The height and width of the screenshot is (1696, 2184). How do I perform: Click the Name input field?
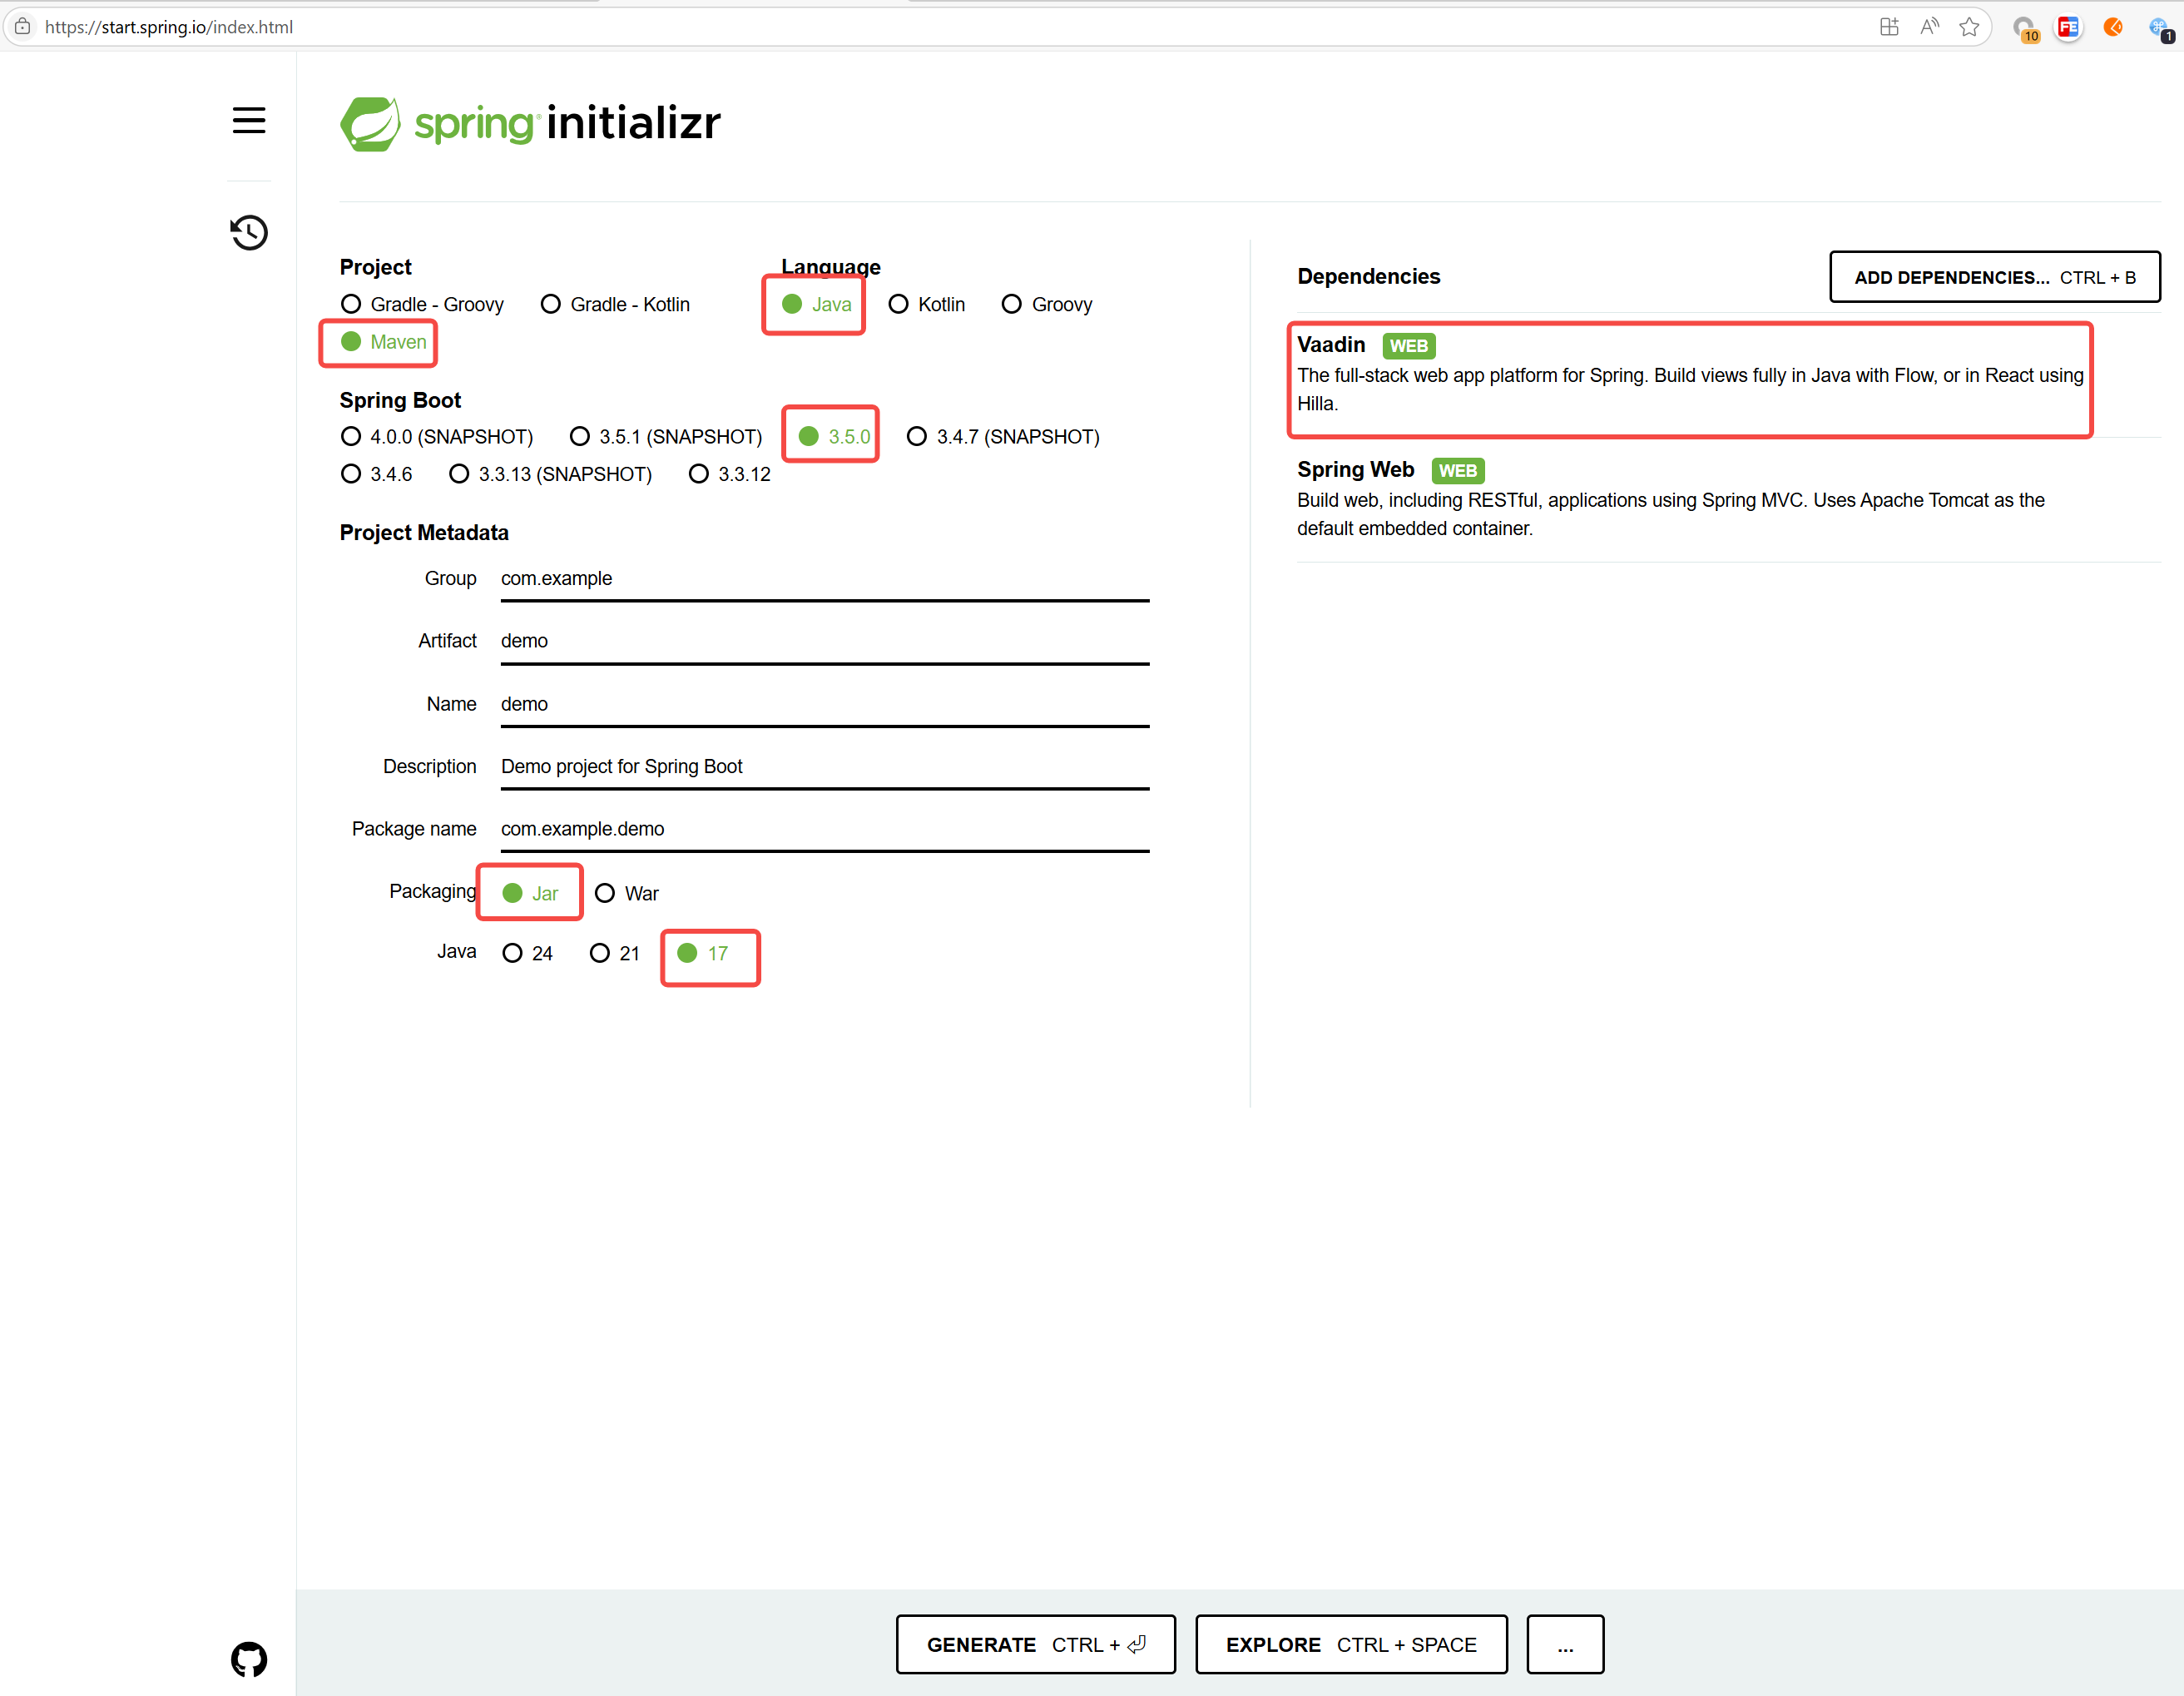(825, 705)
